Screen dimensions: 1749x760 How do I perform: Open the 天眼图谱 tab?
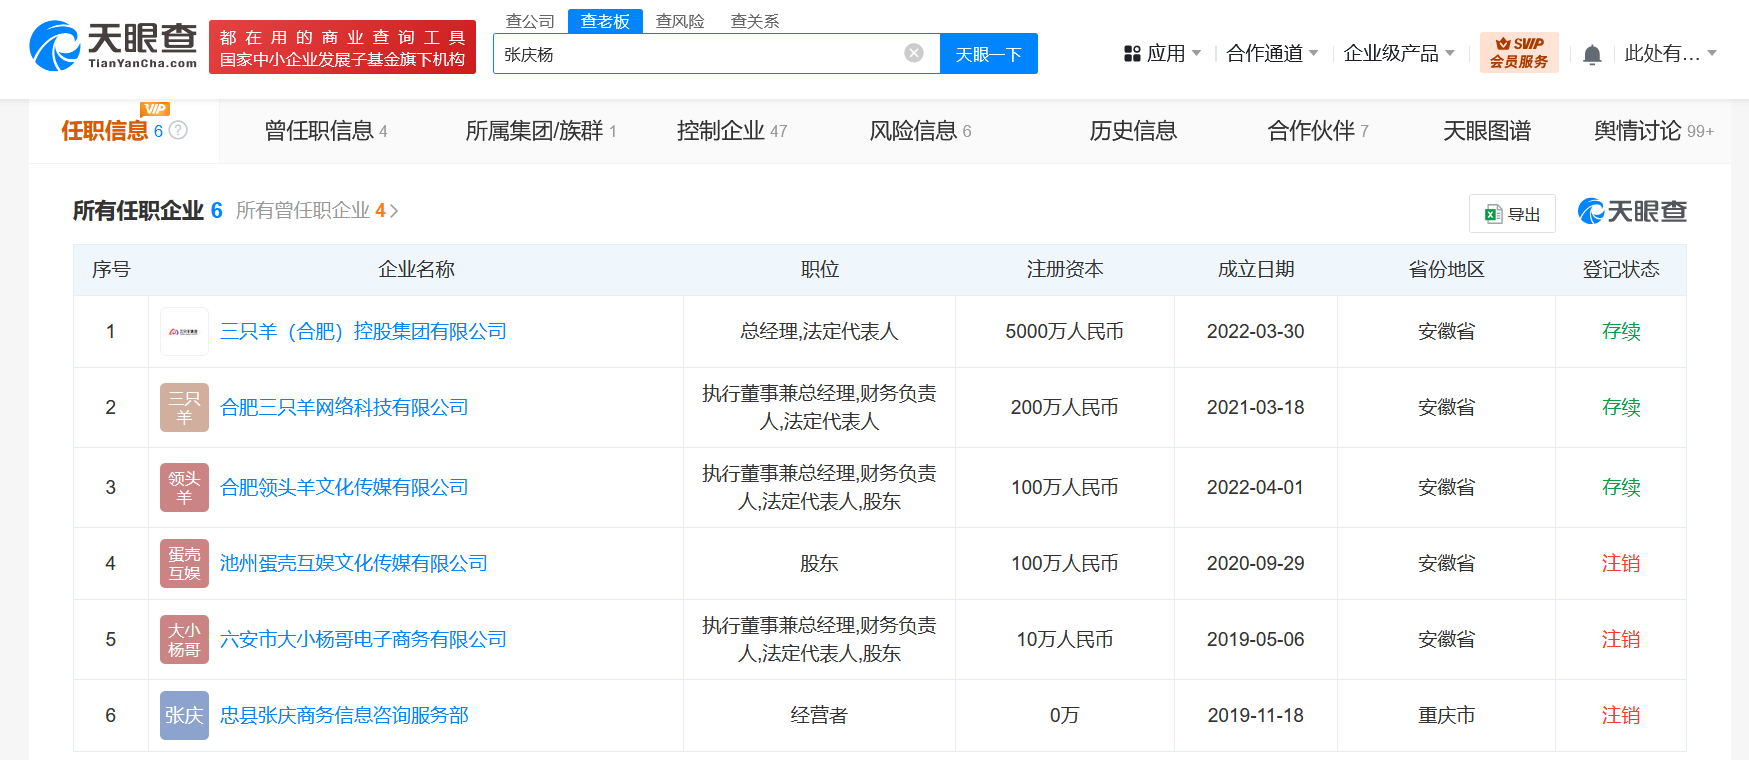1487,131
